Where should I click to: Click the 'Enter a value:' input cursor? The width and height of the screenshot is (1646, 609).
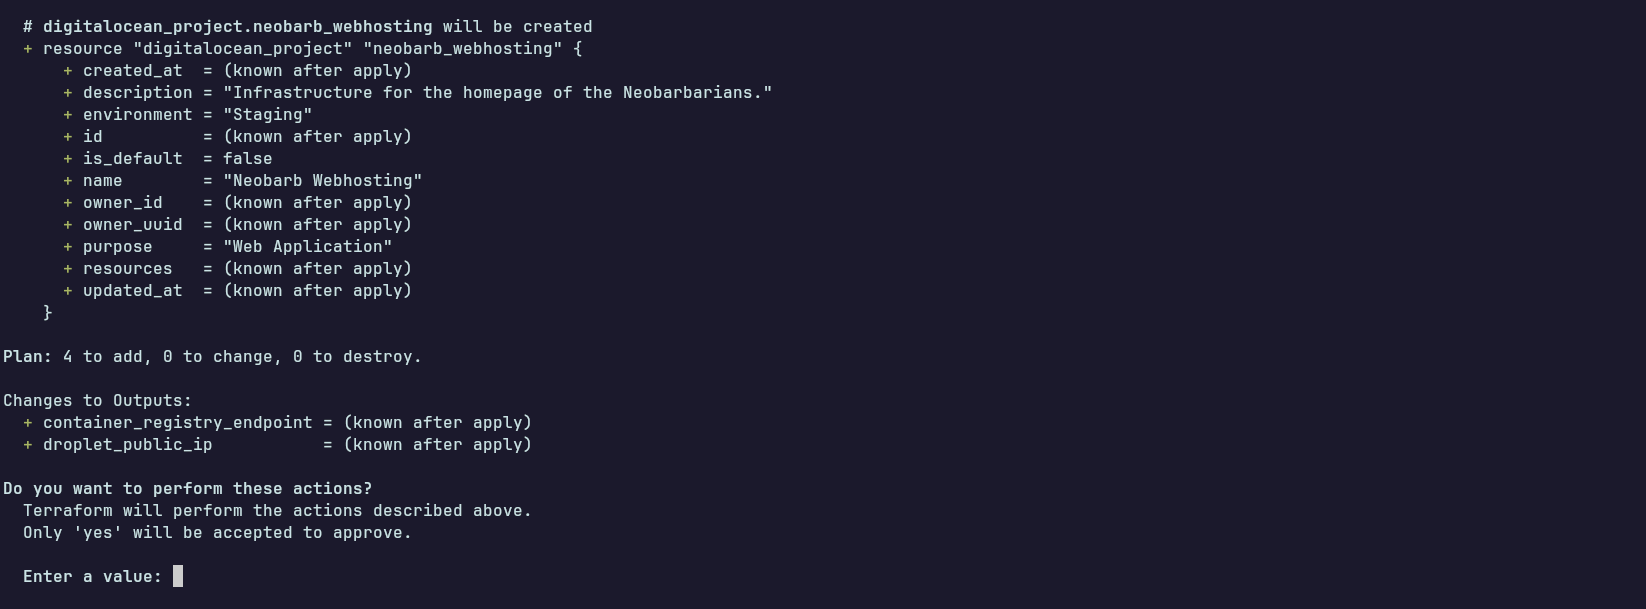point(178,576)
